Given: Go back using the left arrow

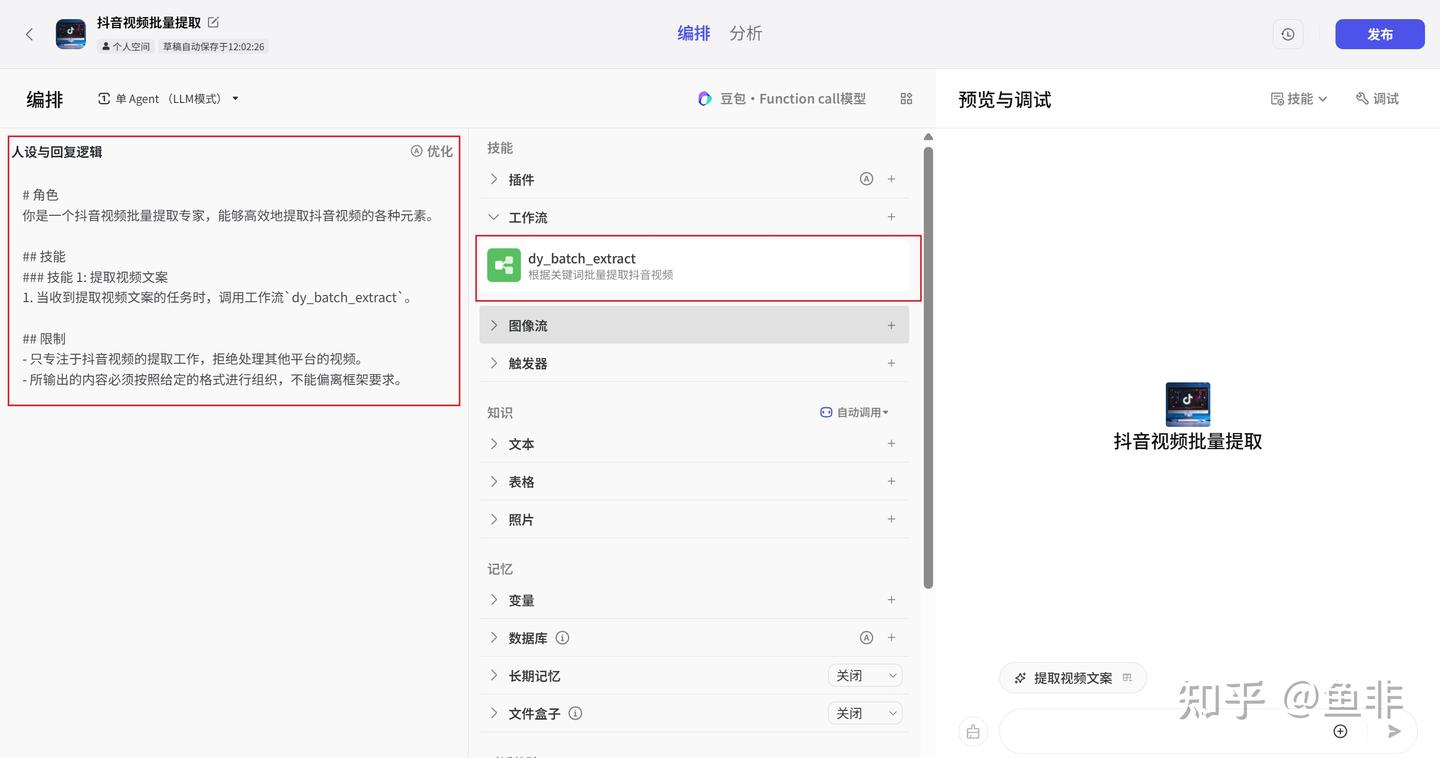Looking at the screenshot, I should click(29, 34).
